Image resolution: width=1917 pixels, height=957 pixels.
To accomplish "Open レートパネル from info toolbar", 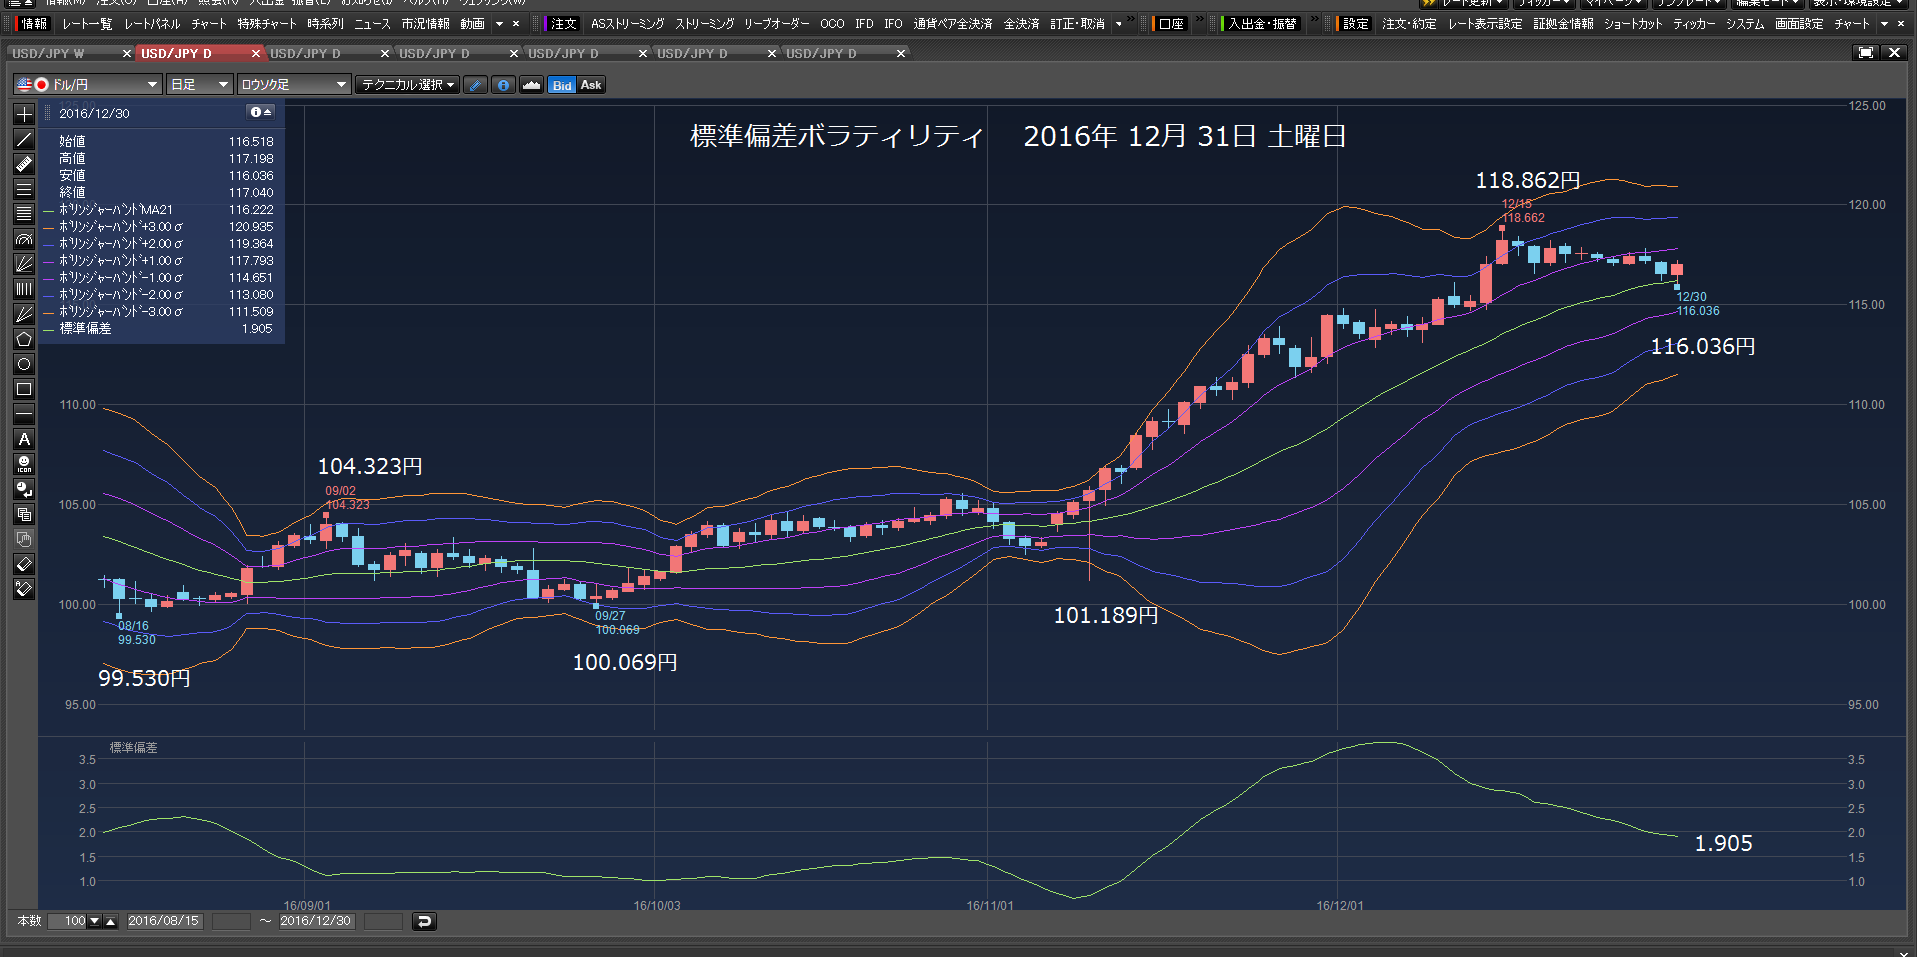I will point(152,24).
